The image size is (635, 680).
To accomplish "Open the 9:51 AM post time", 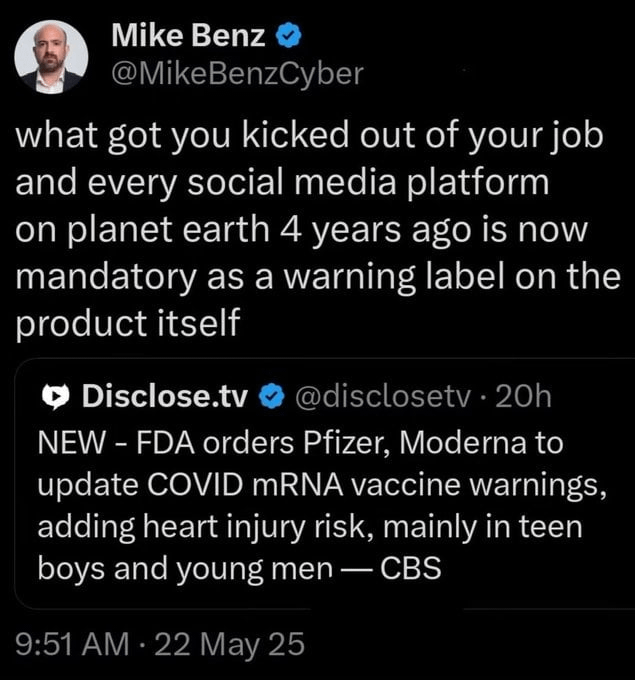I will tap(72, 644).
